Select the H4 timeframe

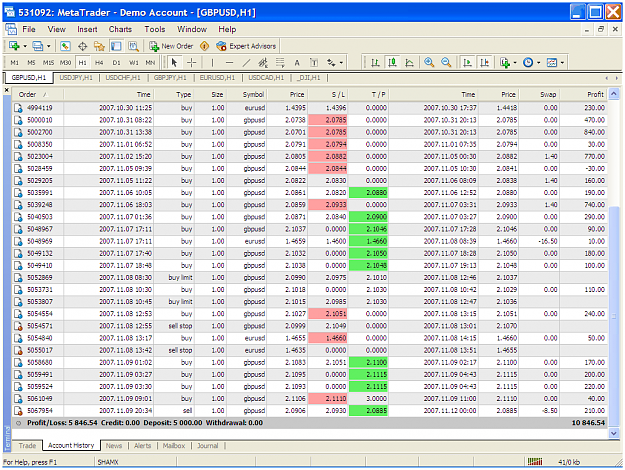coord(99,63)
